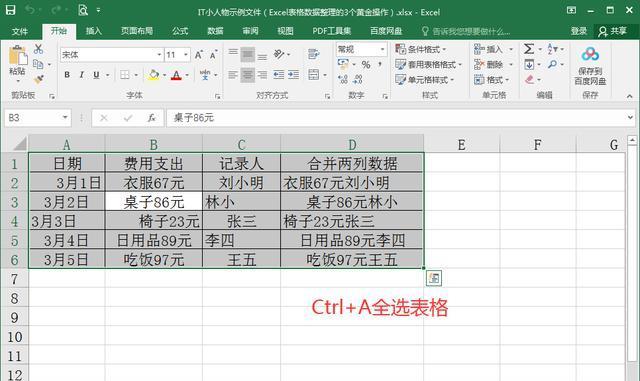The image size is (640, 381).
Task: Increase font size with larger A icon
Action: [199, 55]
